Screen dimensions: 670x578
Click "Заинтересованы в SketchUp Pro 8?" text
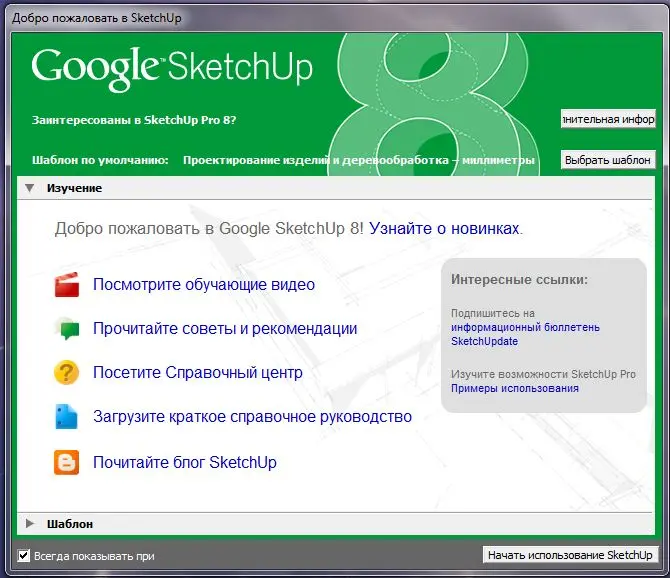[134, 120]
